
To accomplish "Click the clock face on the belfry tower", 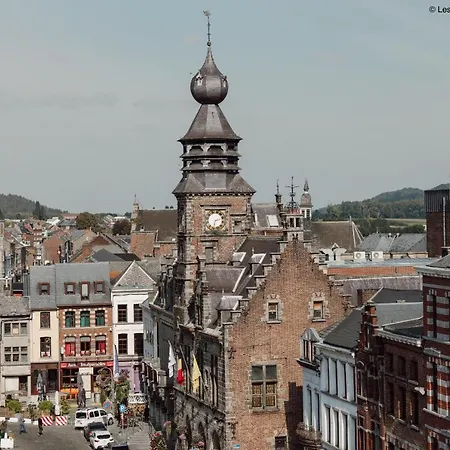I will tap(215, 220).
